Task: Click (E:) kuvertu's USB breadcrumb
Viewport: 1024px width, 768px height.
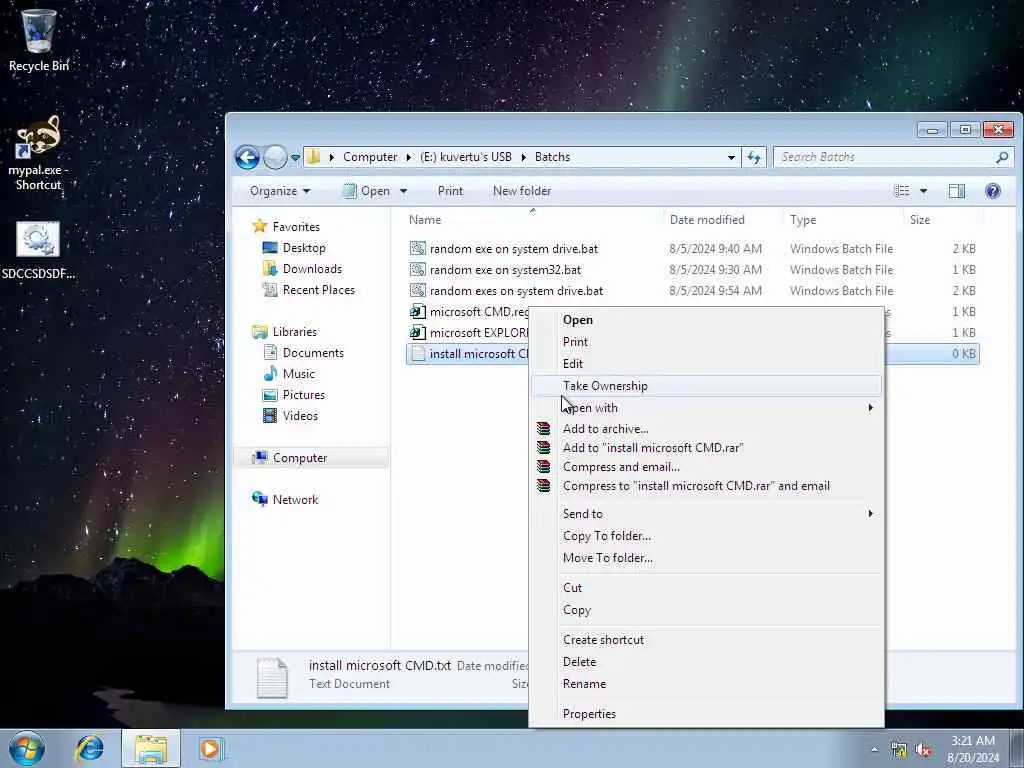Action: (466, 157)
